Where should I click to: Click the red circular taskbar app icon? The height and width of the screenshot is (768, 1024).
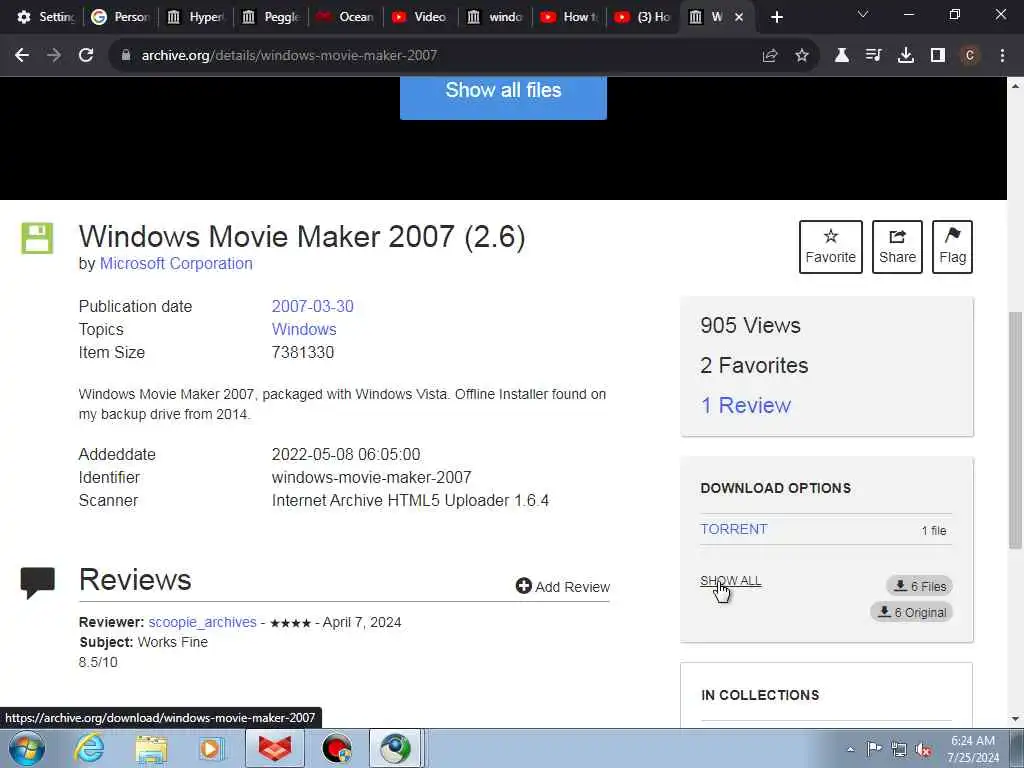point(337,748)
